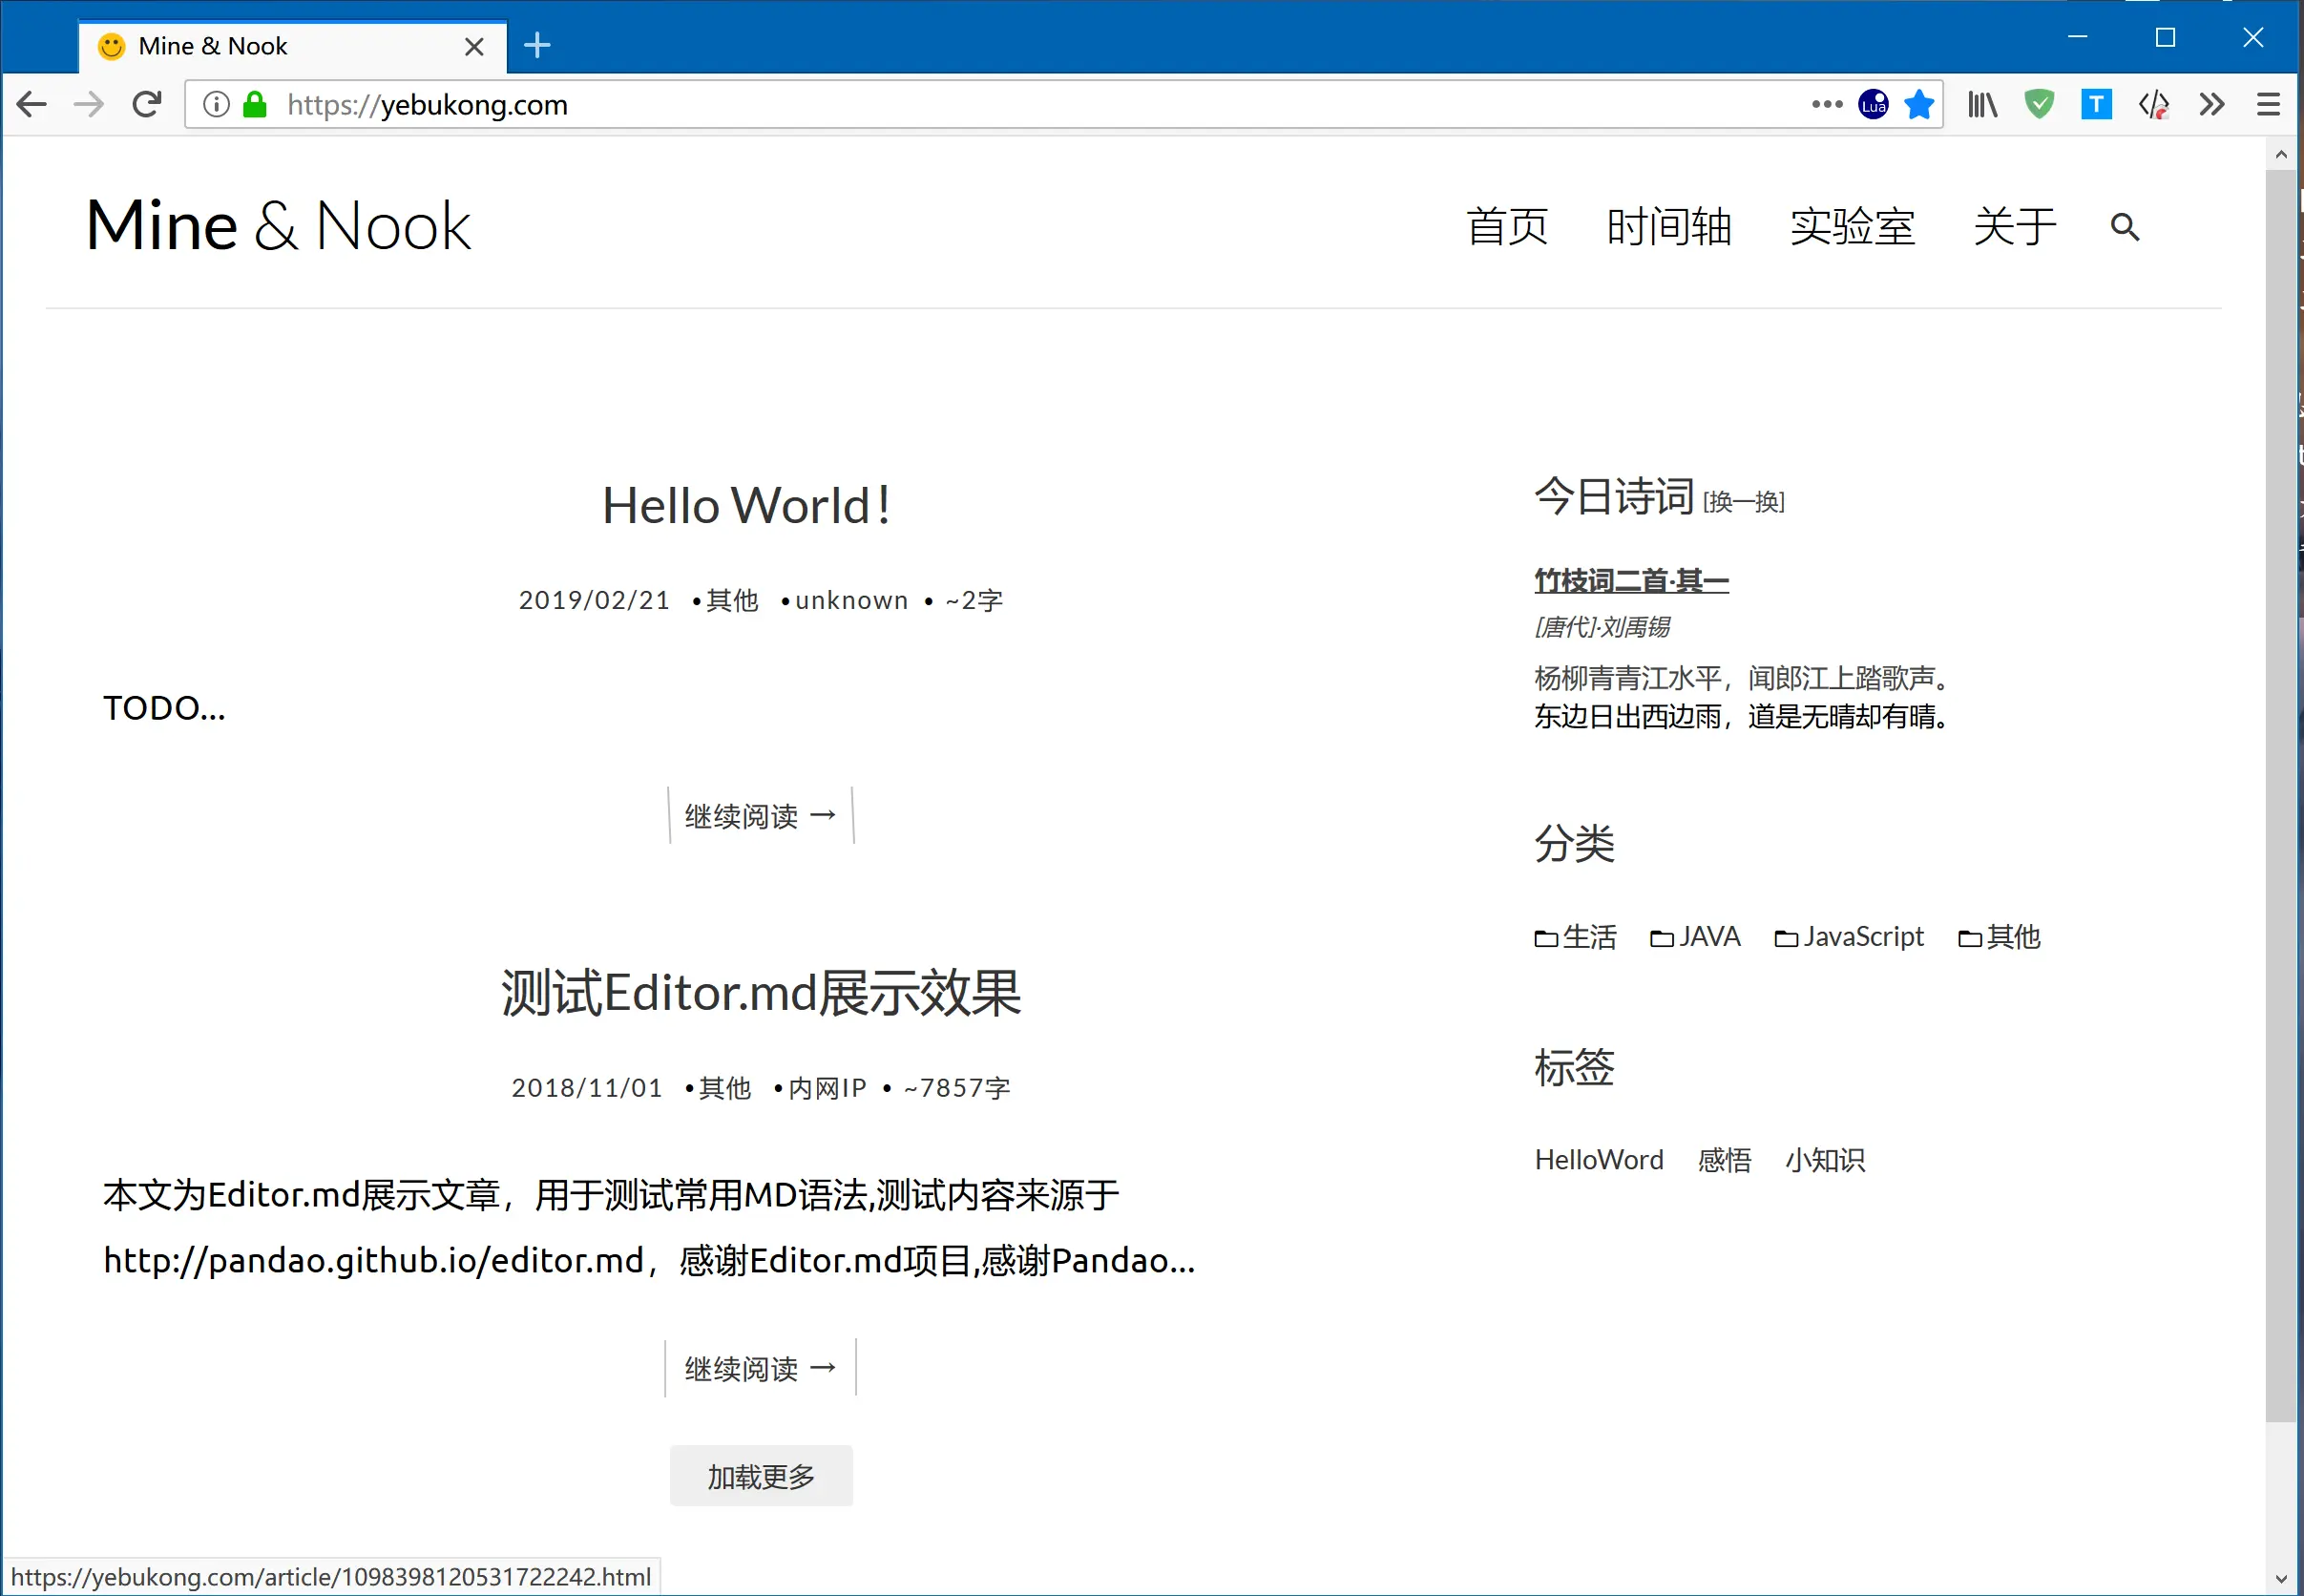Open the 生活 category folder
Image resolution: width=2304 pixels, height=1596 pixels.
[x=1575, y=937]
